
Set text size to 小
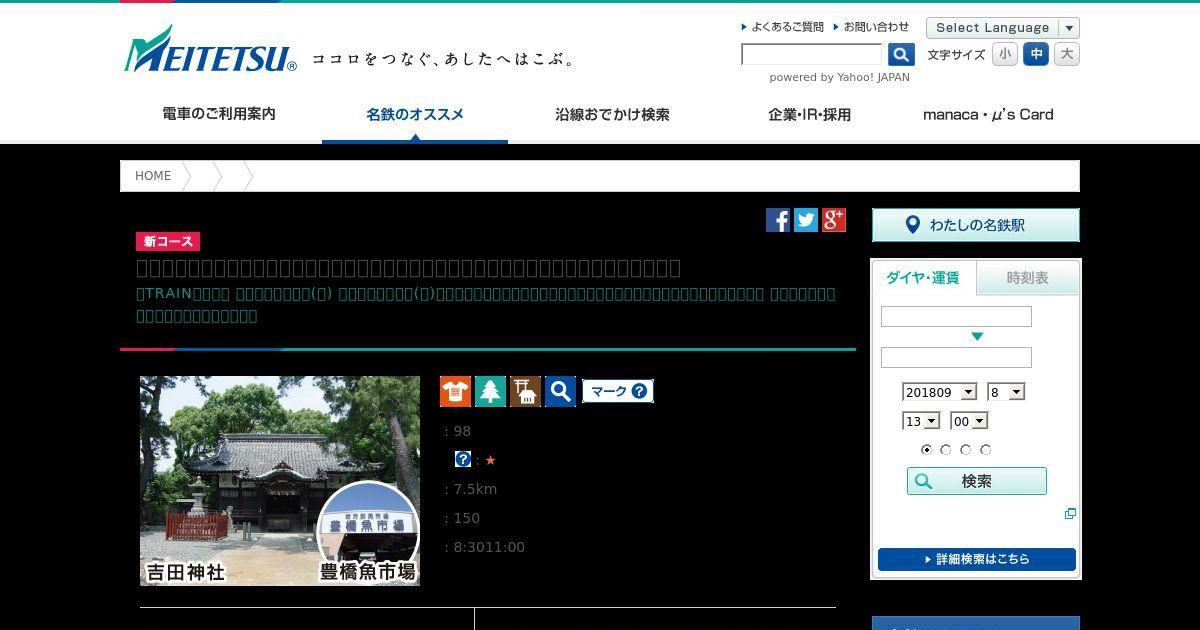pos(1005,54)
